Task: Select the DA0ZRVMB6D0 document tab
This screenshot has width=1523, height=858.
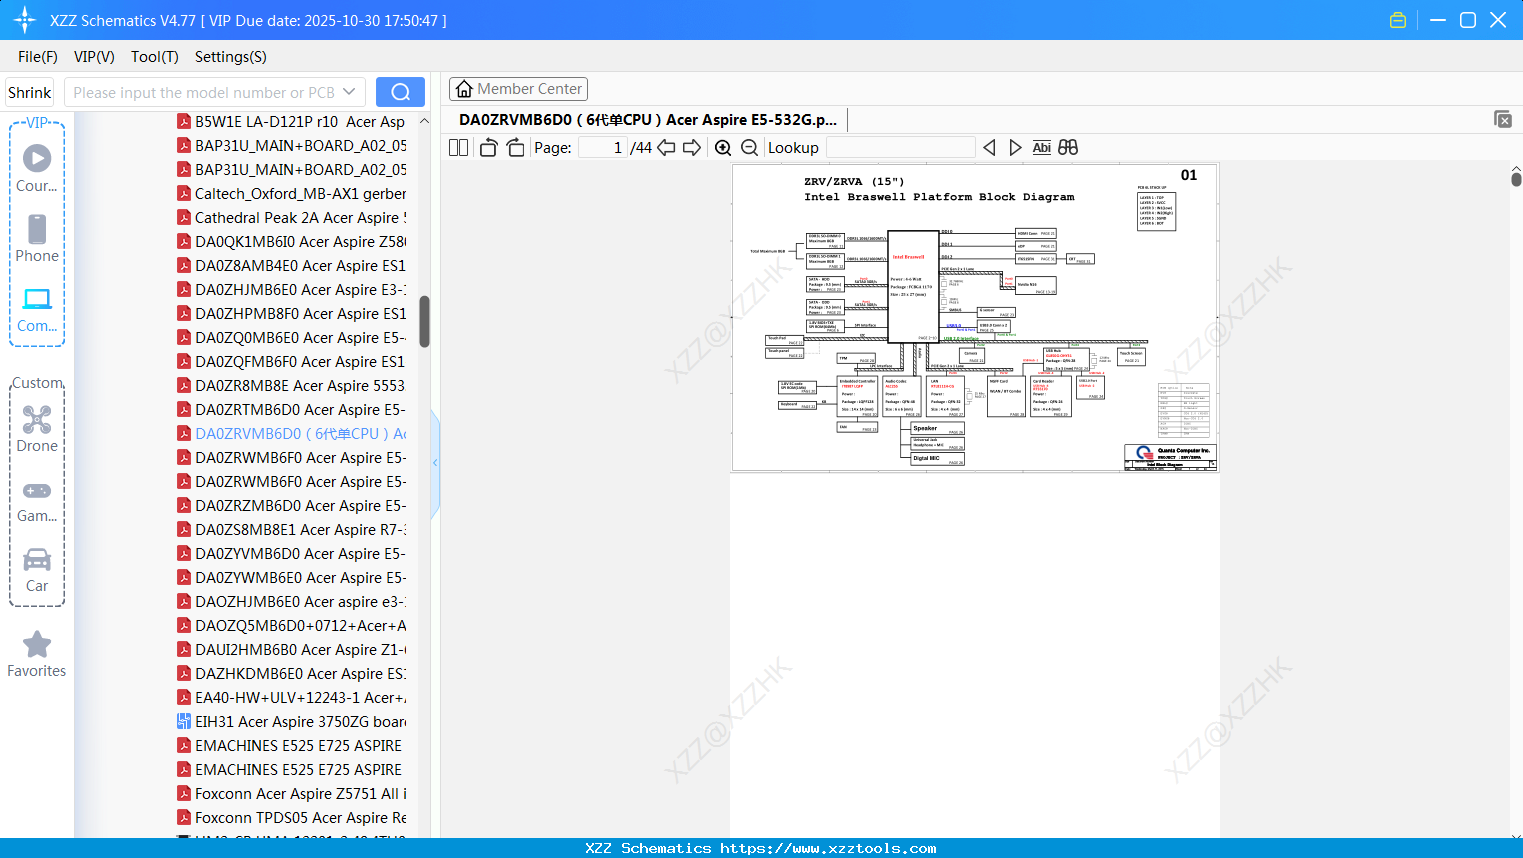Action: pos(648,120)
